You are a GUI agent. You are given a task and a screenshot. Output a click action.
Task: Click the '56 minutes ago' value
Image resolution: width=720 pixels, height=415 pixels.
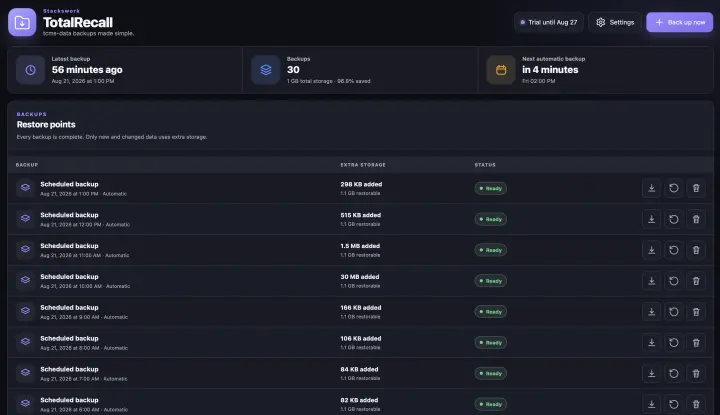click(87, 70)
